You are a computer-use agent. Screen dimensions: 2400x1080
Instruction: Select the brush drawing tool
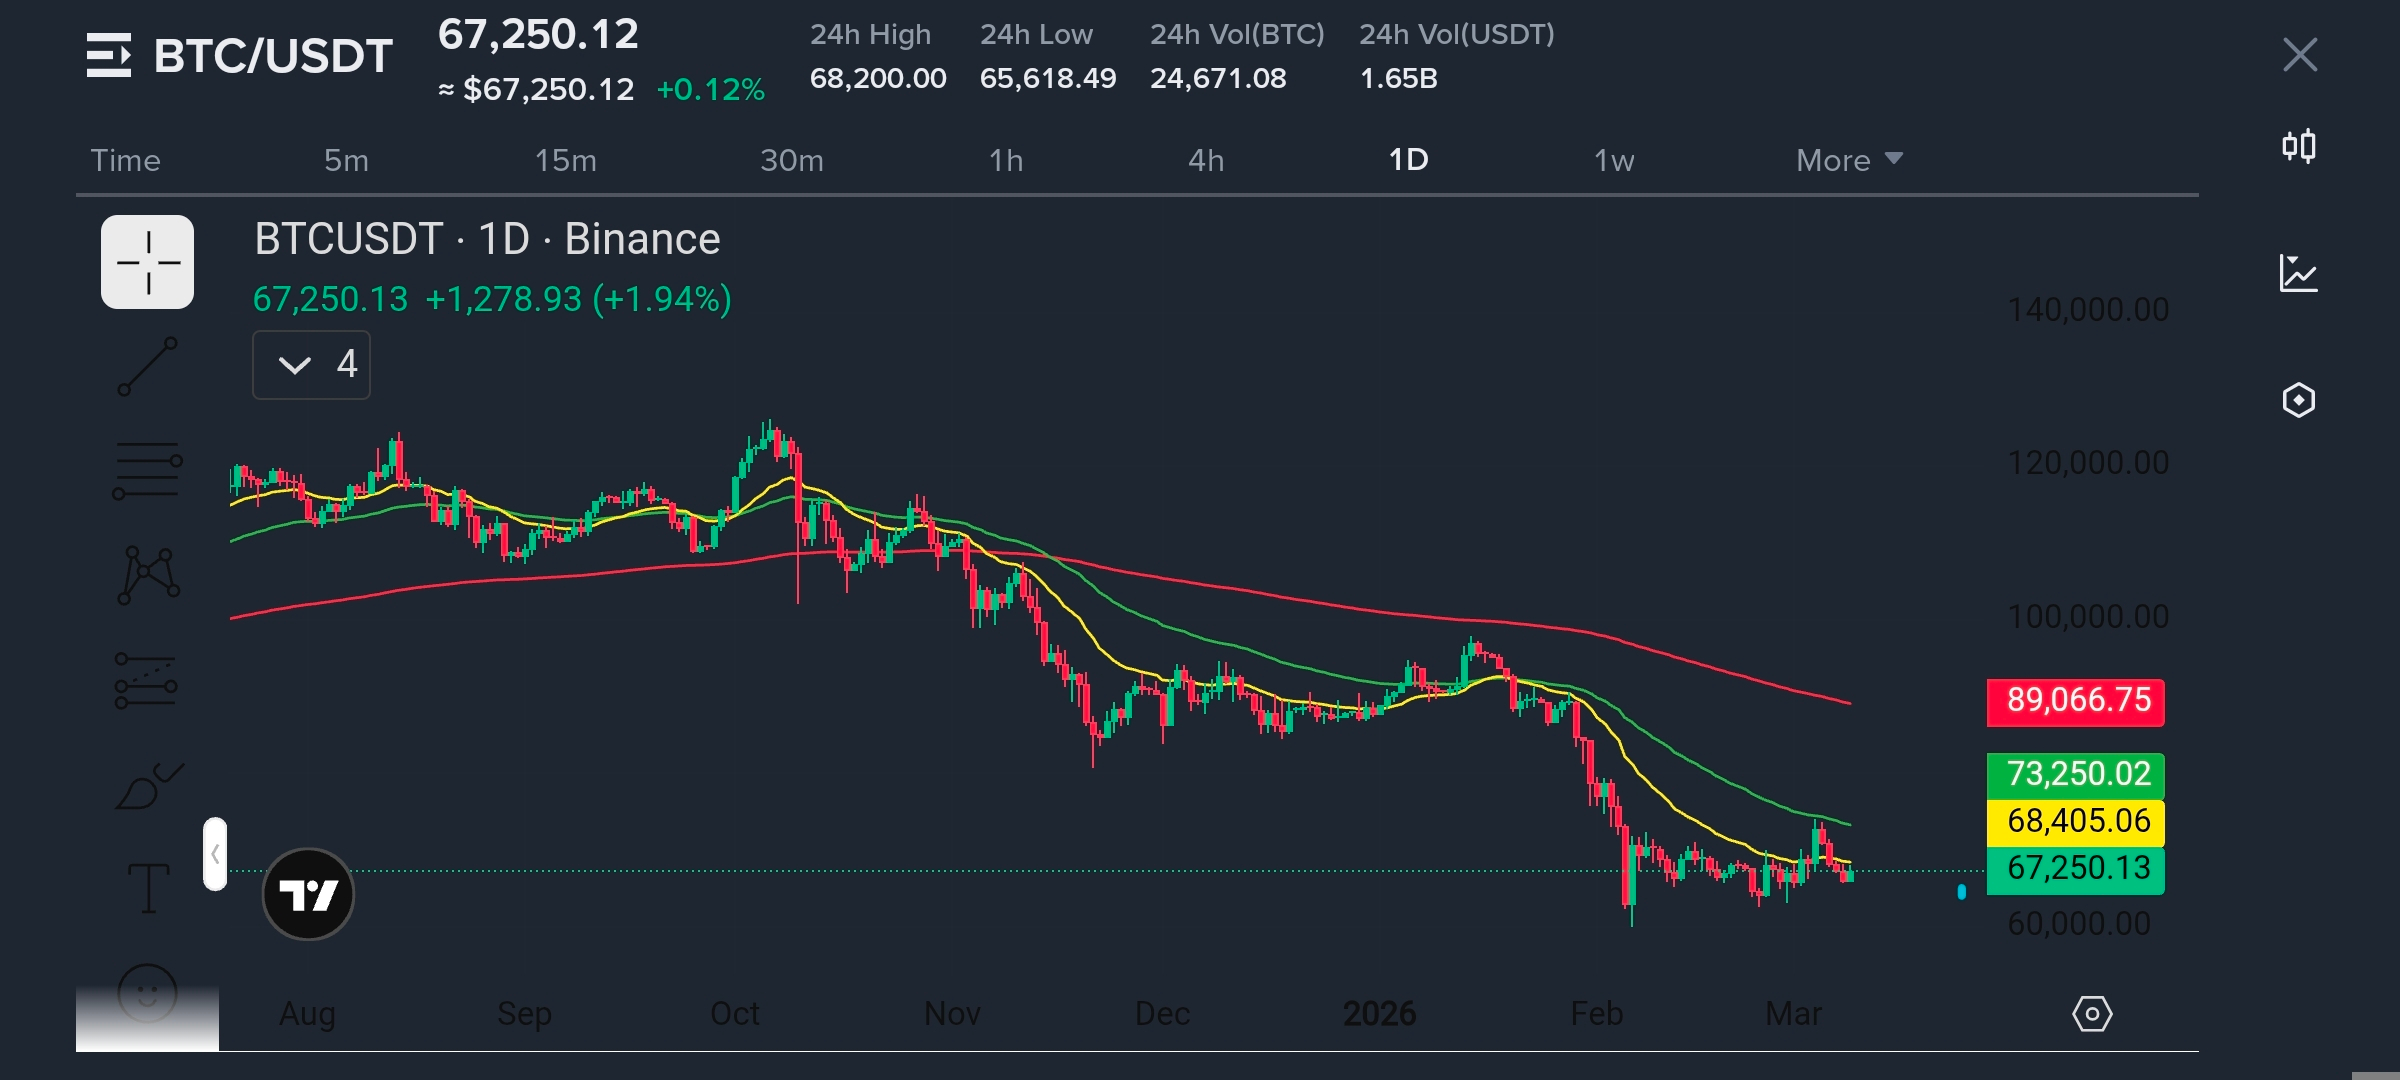pos(148,787)
